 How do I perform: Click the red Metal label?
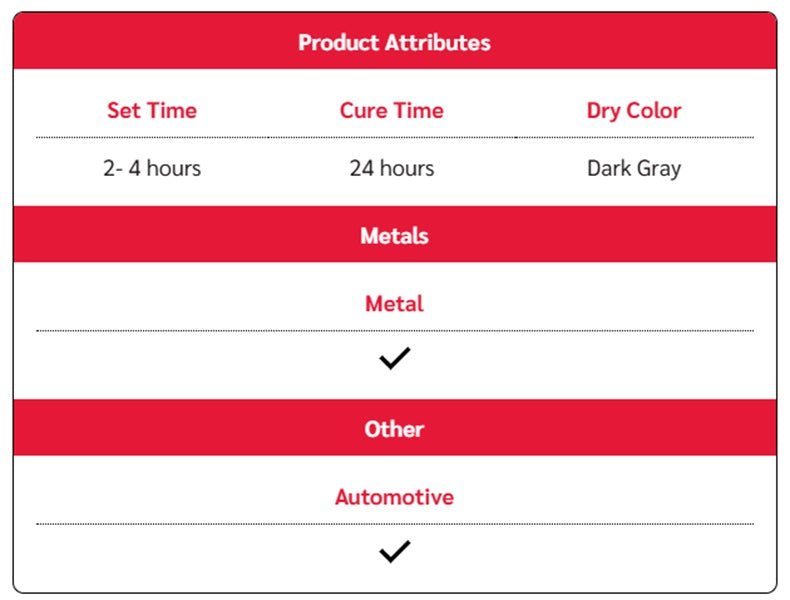[x=394, y=304]
